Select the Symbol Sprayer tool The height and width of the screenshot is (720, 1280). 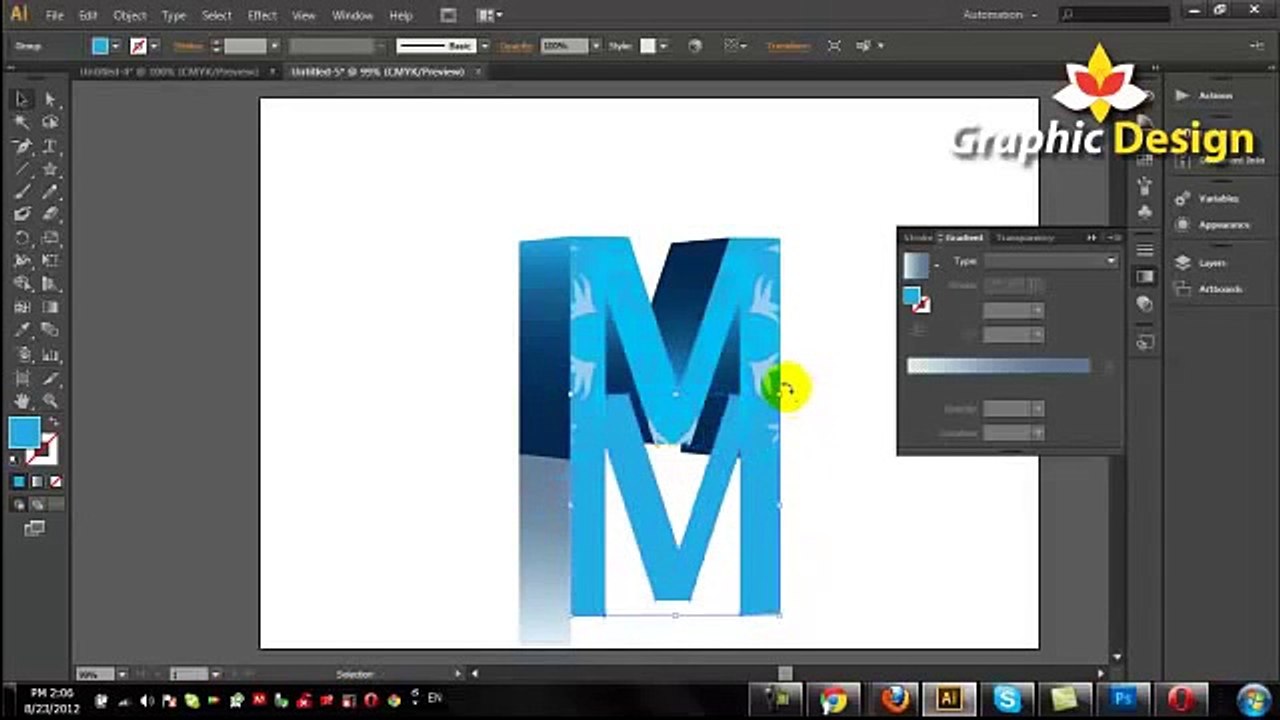pos(22,355)
